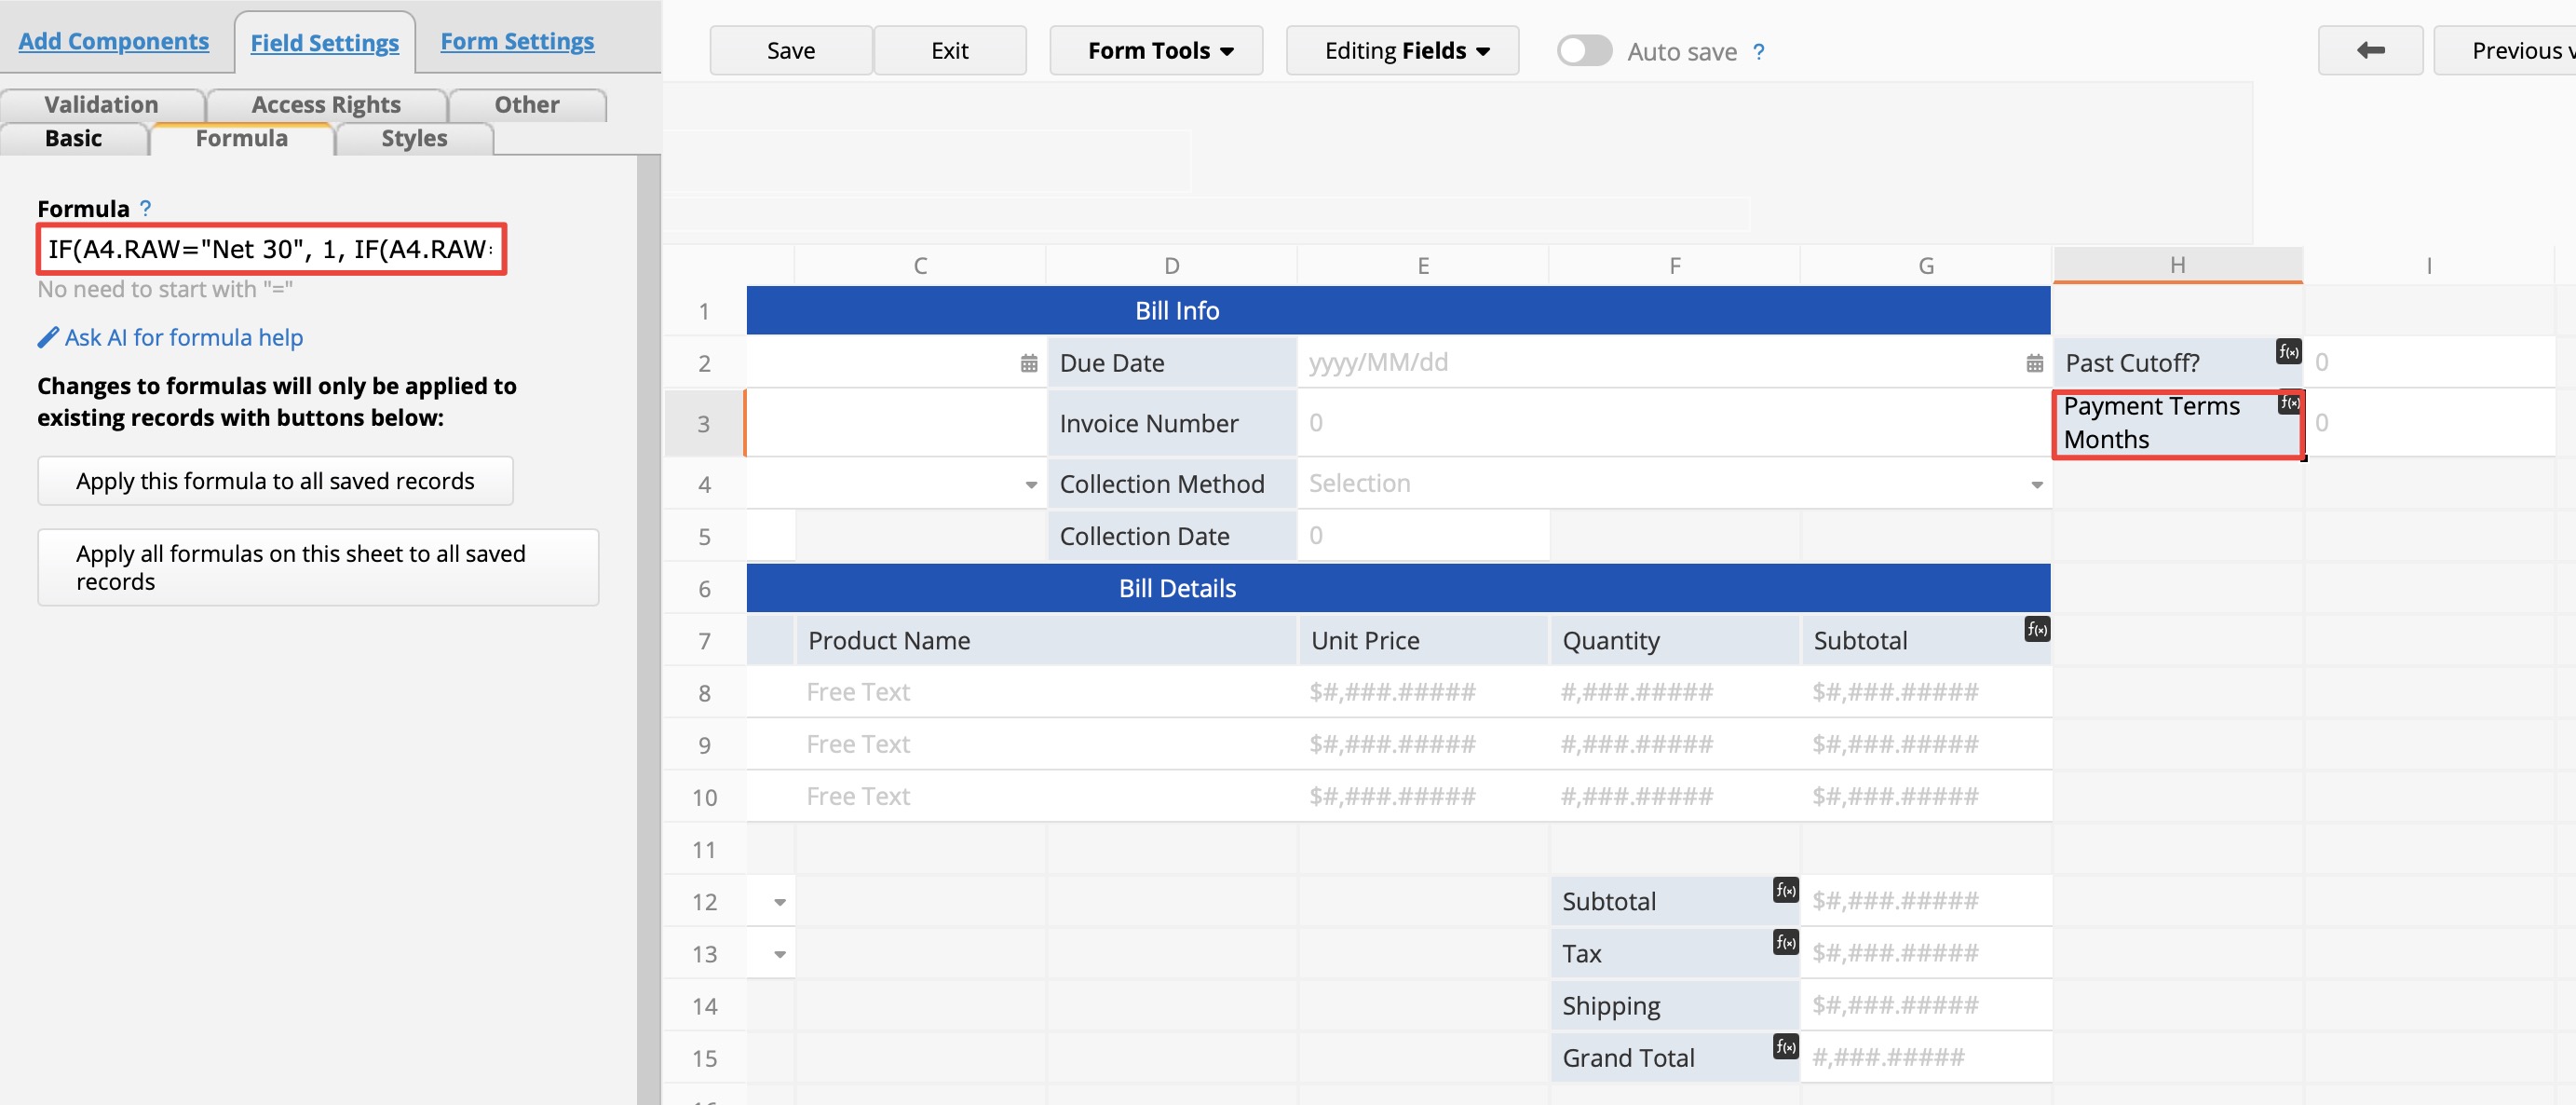Click the Formula help question mark icon
Image resolution: width=2576 pixels, height=1105 pixels.
click(x=145, y=208)
